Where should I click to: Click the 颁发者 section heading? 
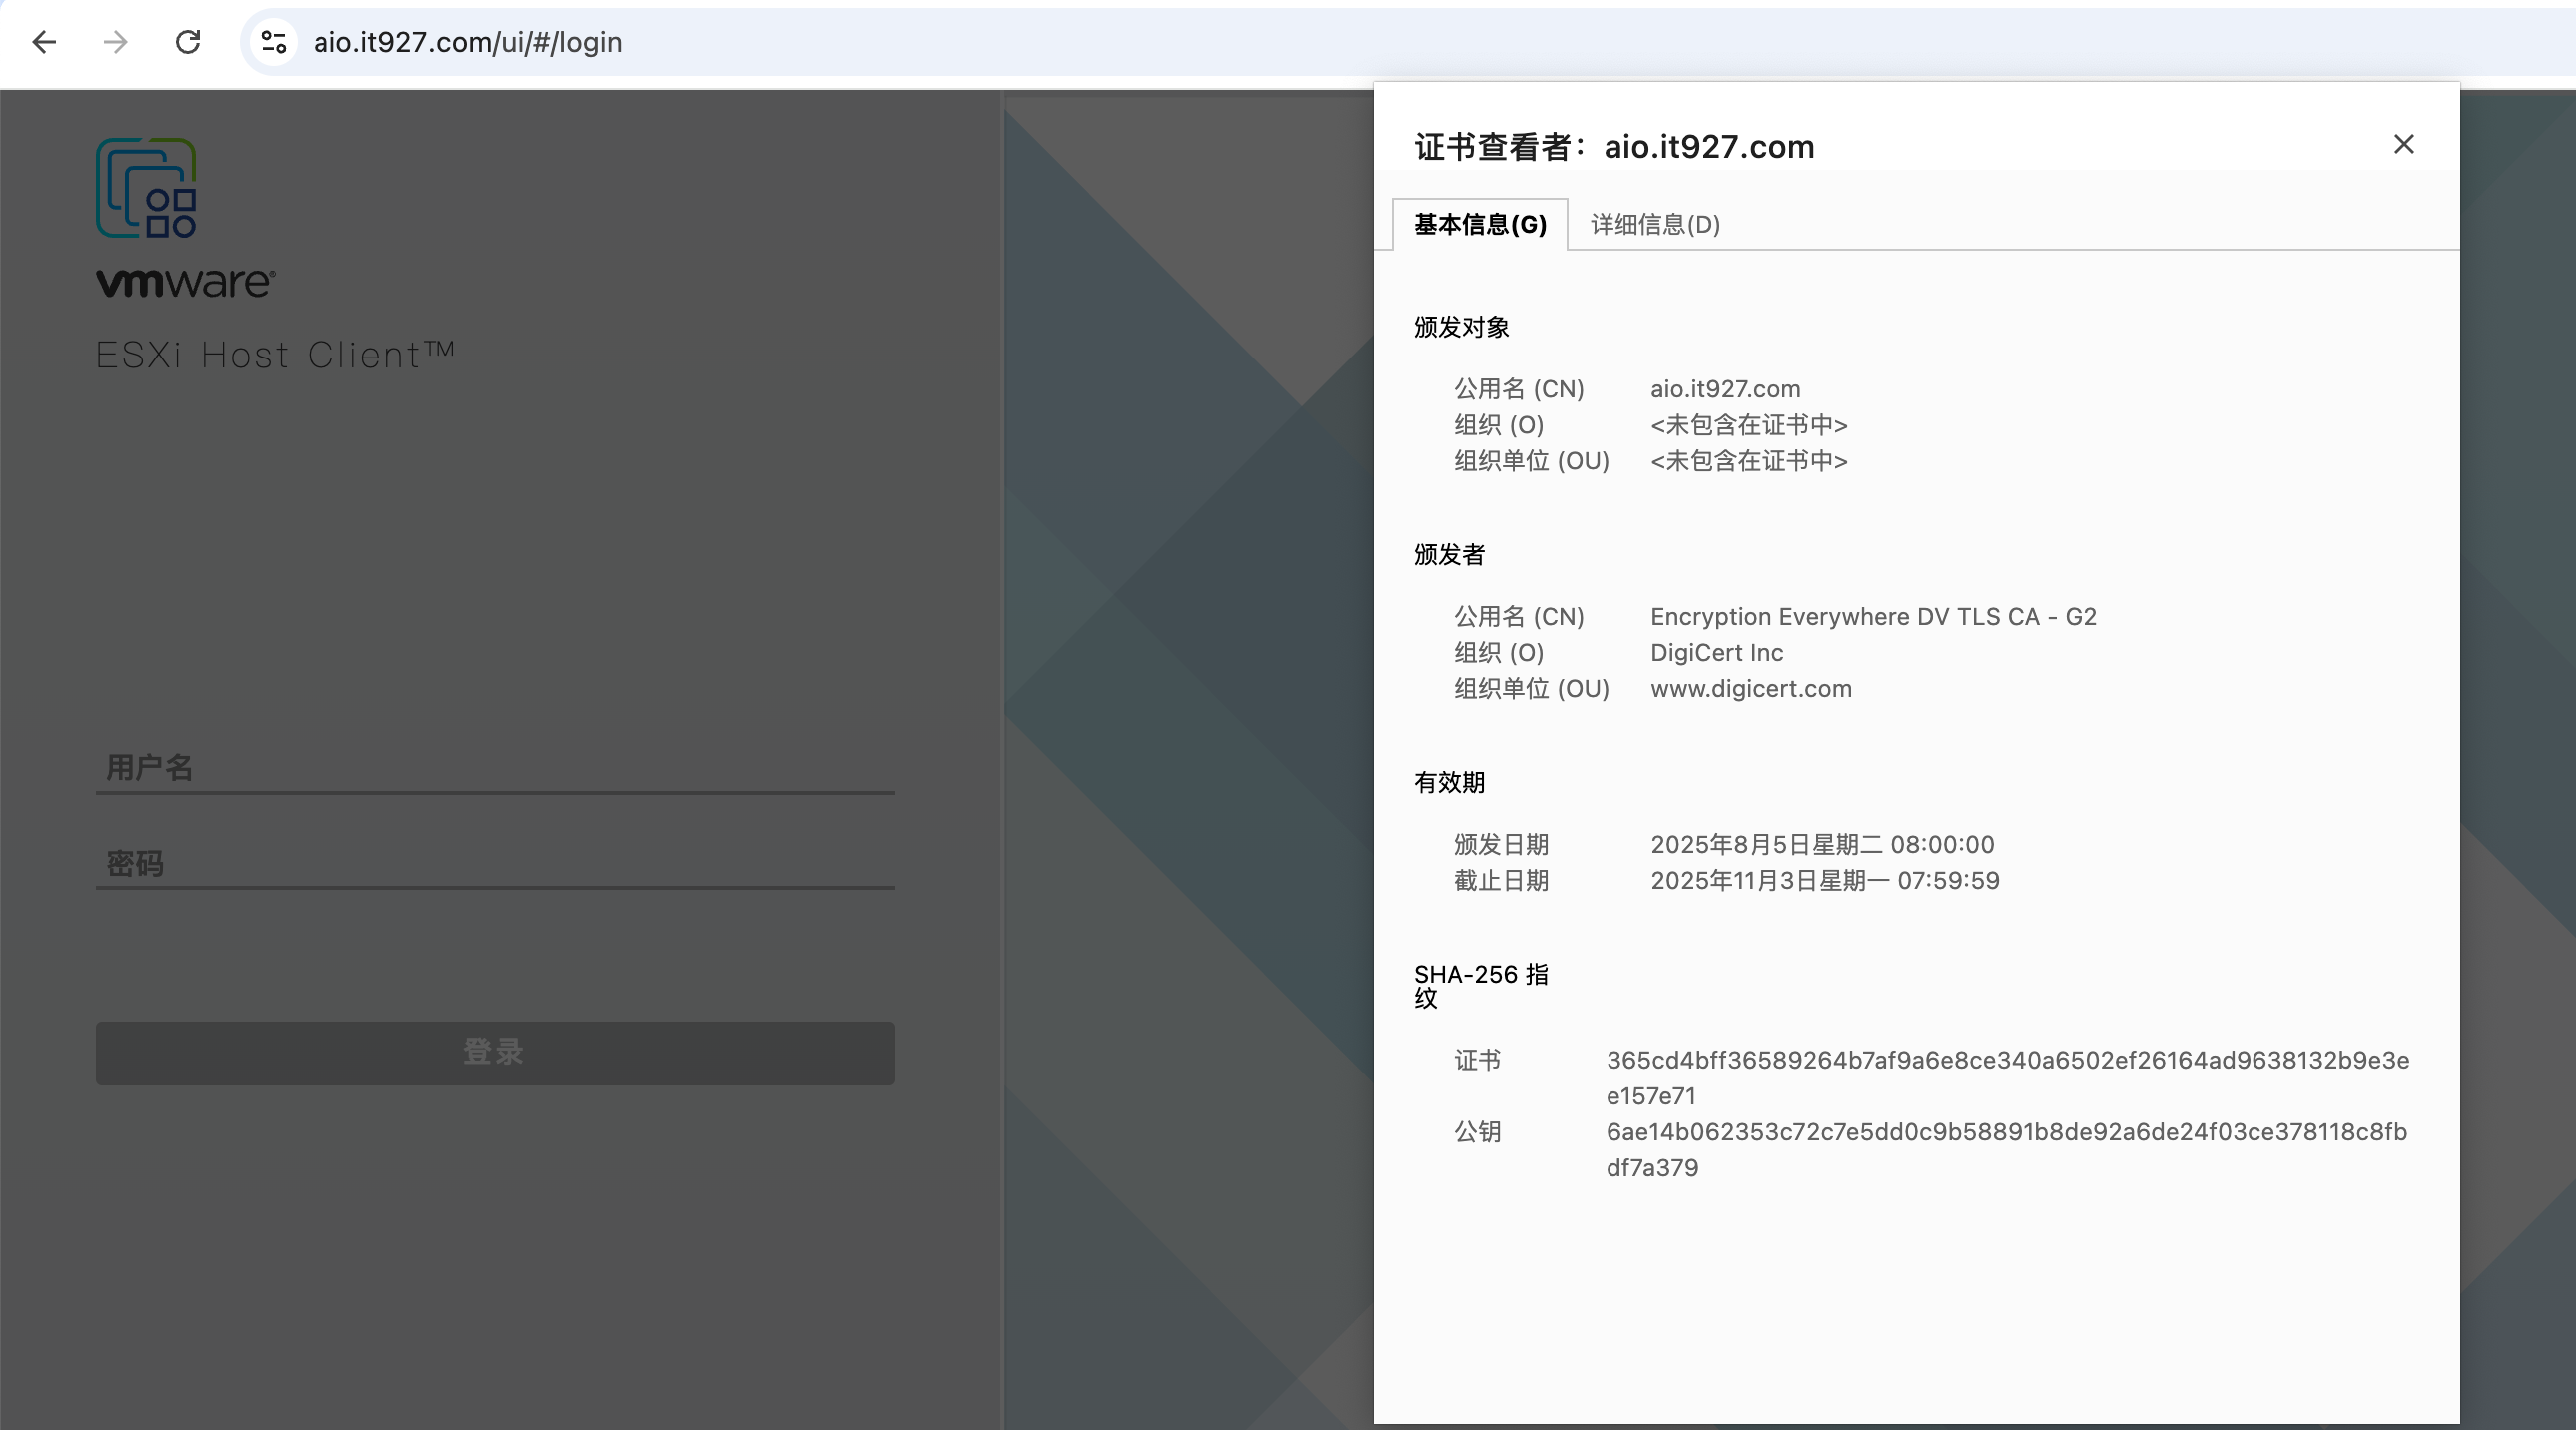pyautogui.click(x=1449, y=555)
